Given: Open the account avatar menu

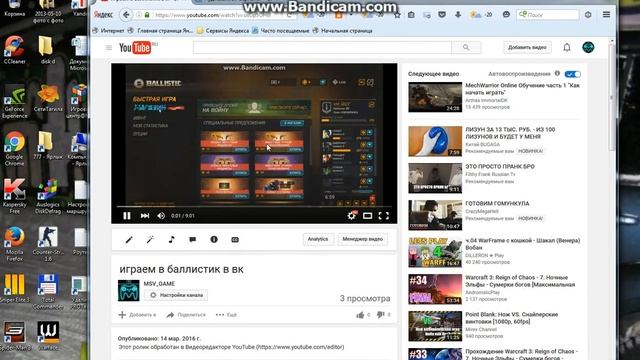Looking at the screenshot, I should pyautogui.click(x=588, y=47).
